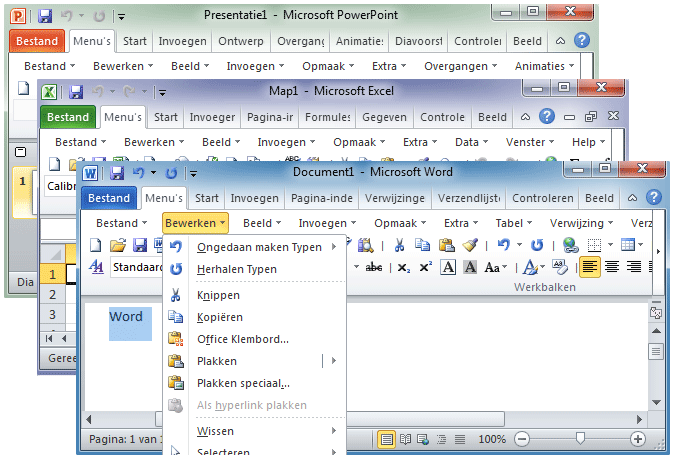This screenshot has height=460, width=680.
Task: Minimize the Word ribbon with caret icon
Action: pyautogui.click(x=632, y=198)
